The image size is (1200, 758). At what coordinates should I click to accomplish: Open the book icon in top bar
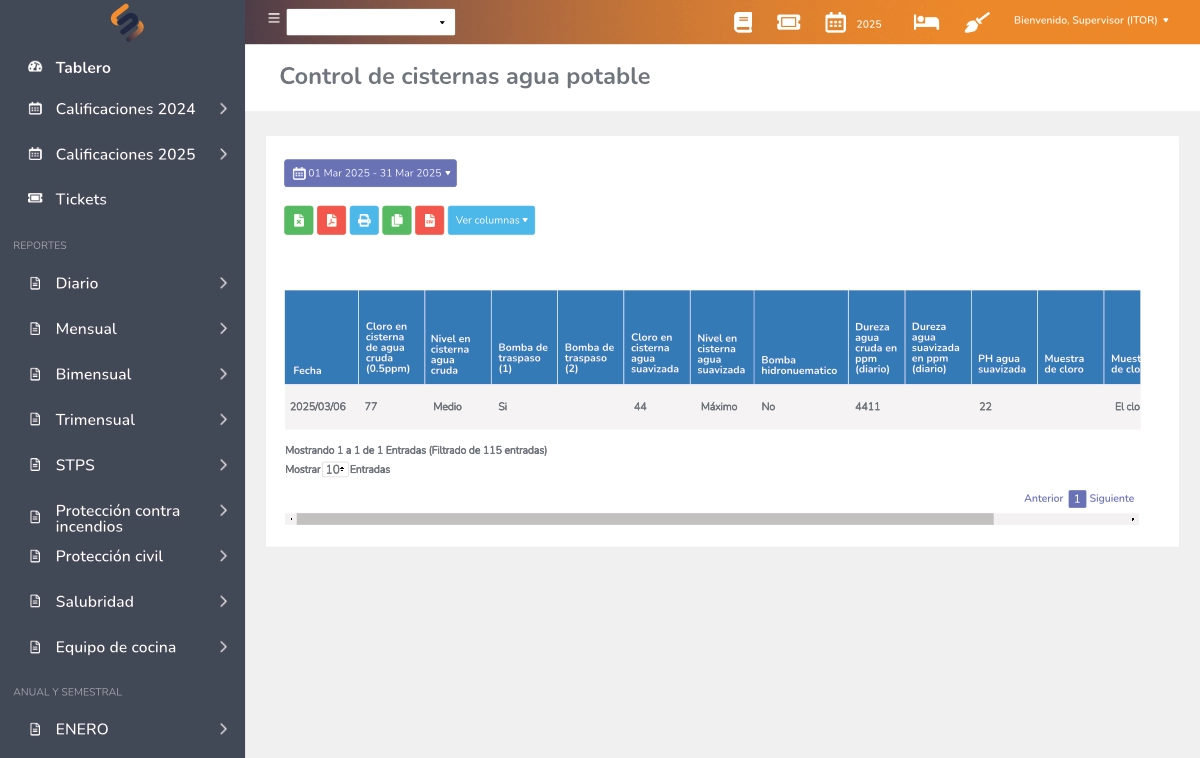pyautogui.click(x=742, y=22)
